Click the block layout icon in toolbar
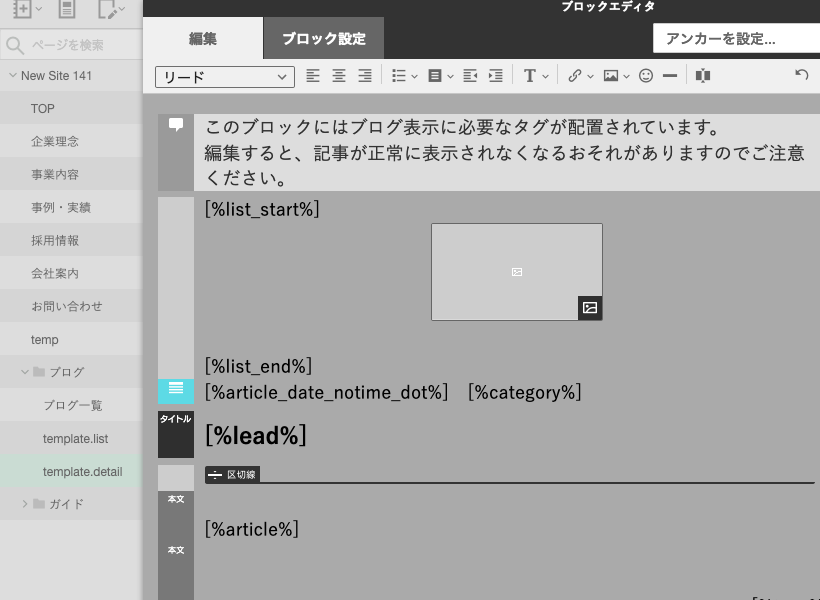The image size is (820, 600). pyautogui.click(x=435, y=76)
